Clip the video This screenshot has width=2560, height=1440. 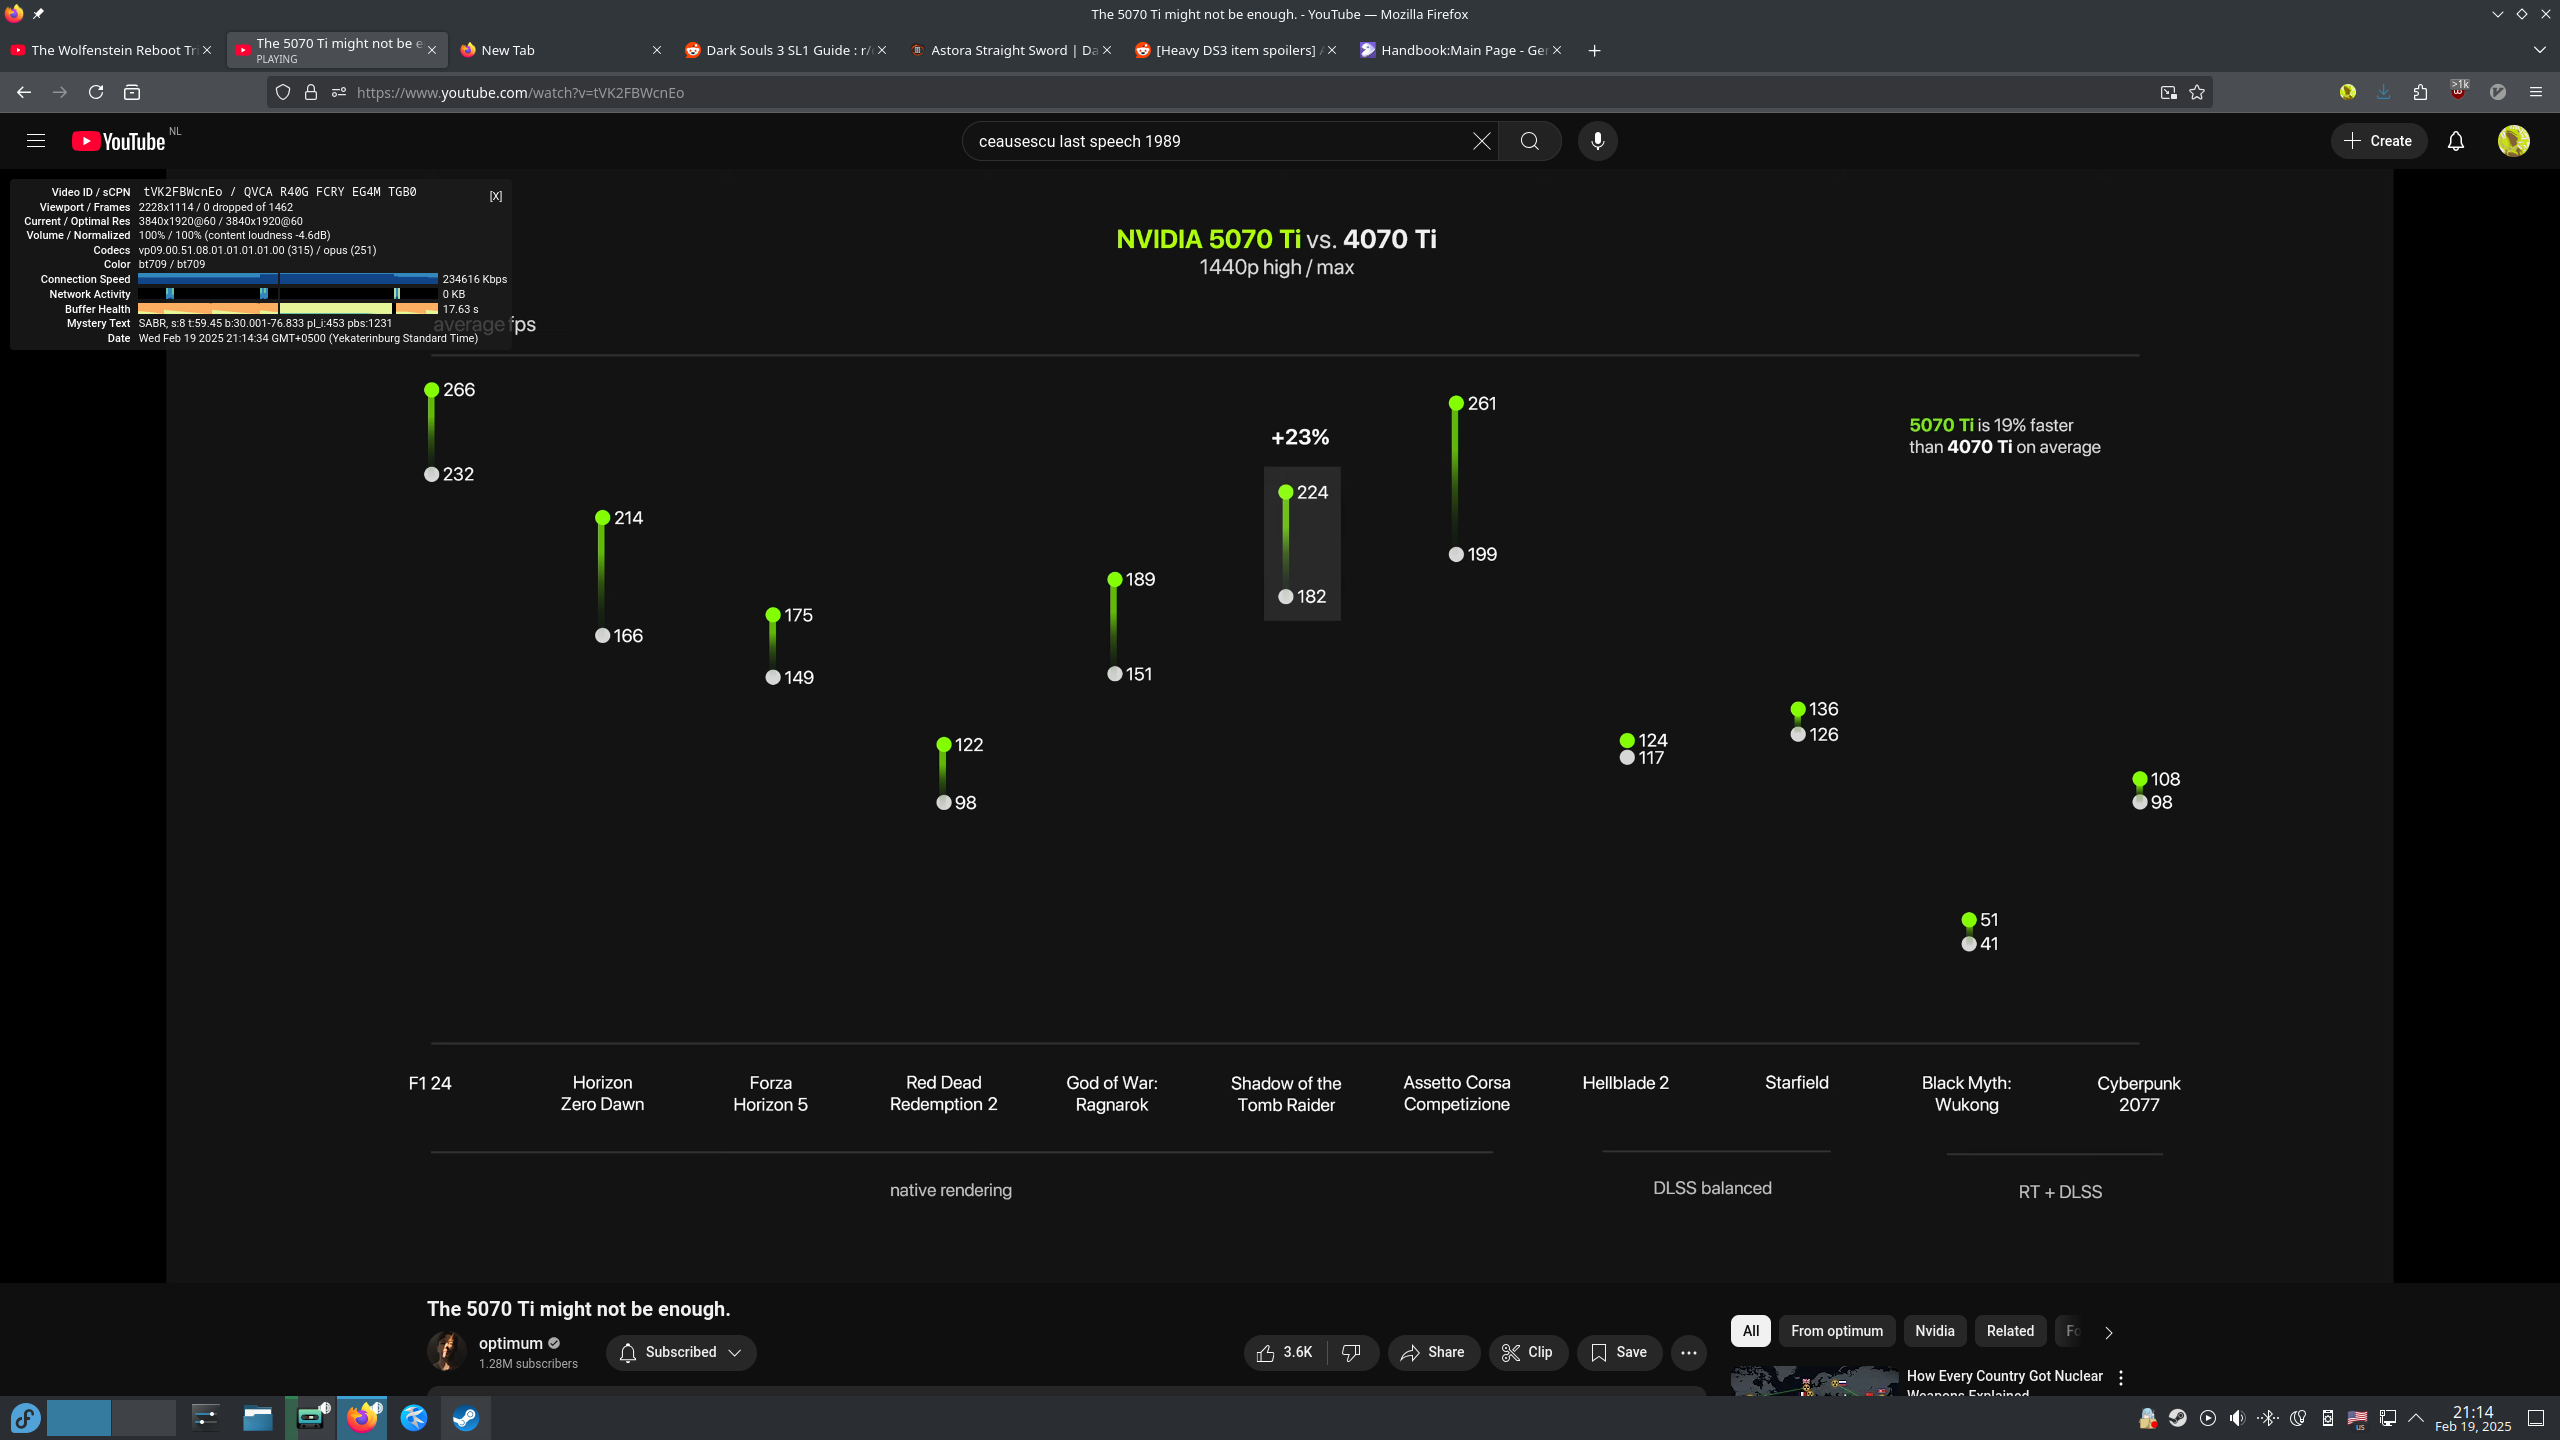(1528, 1352)
